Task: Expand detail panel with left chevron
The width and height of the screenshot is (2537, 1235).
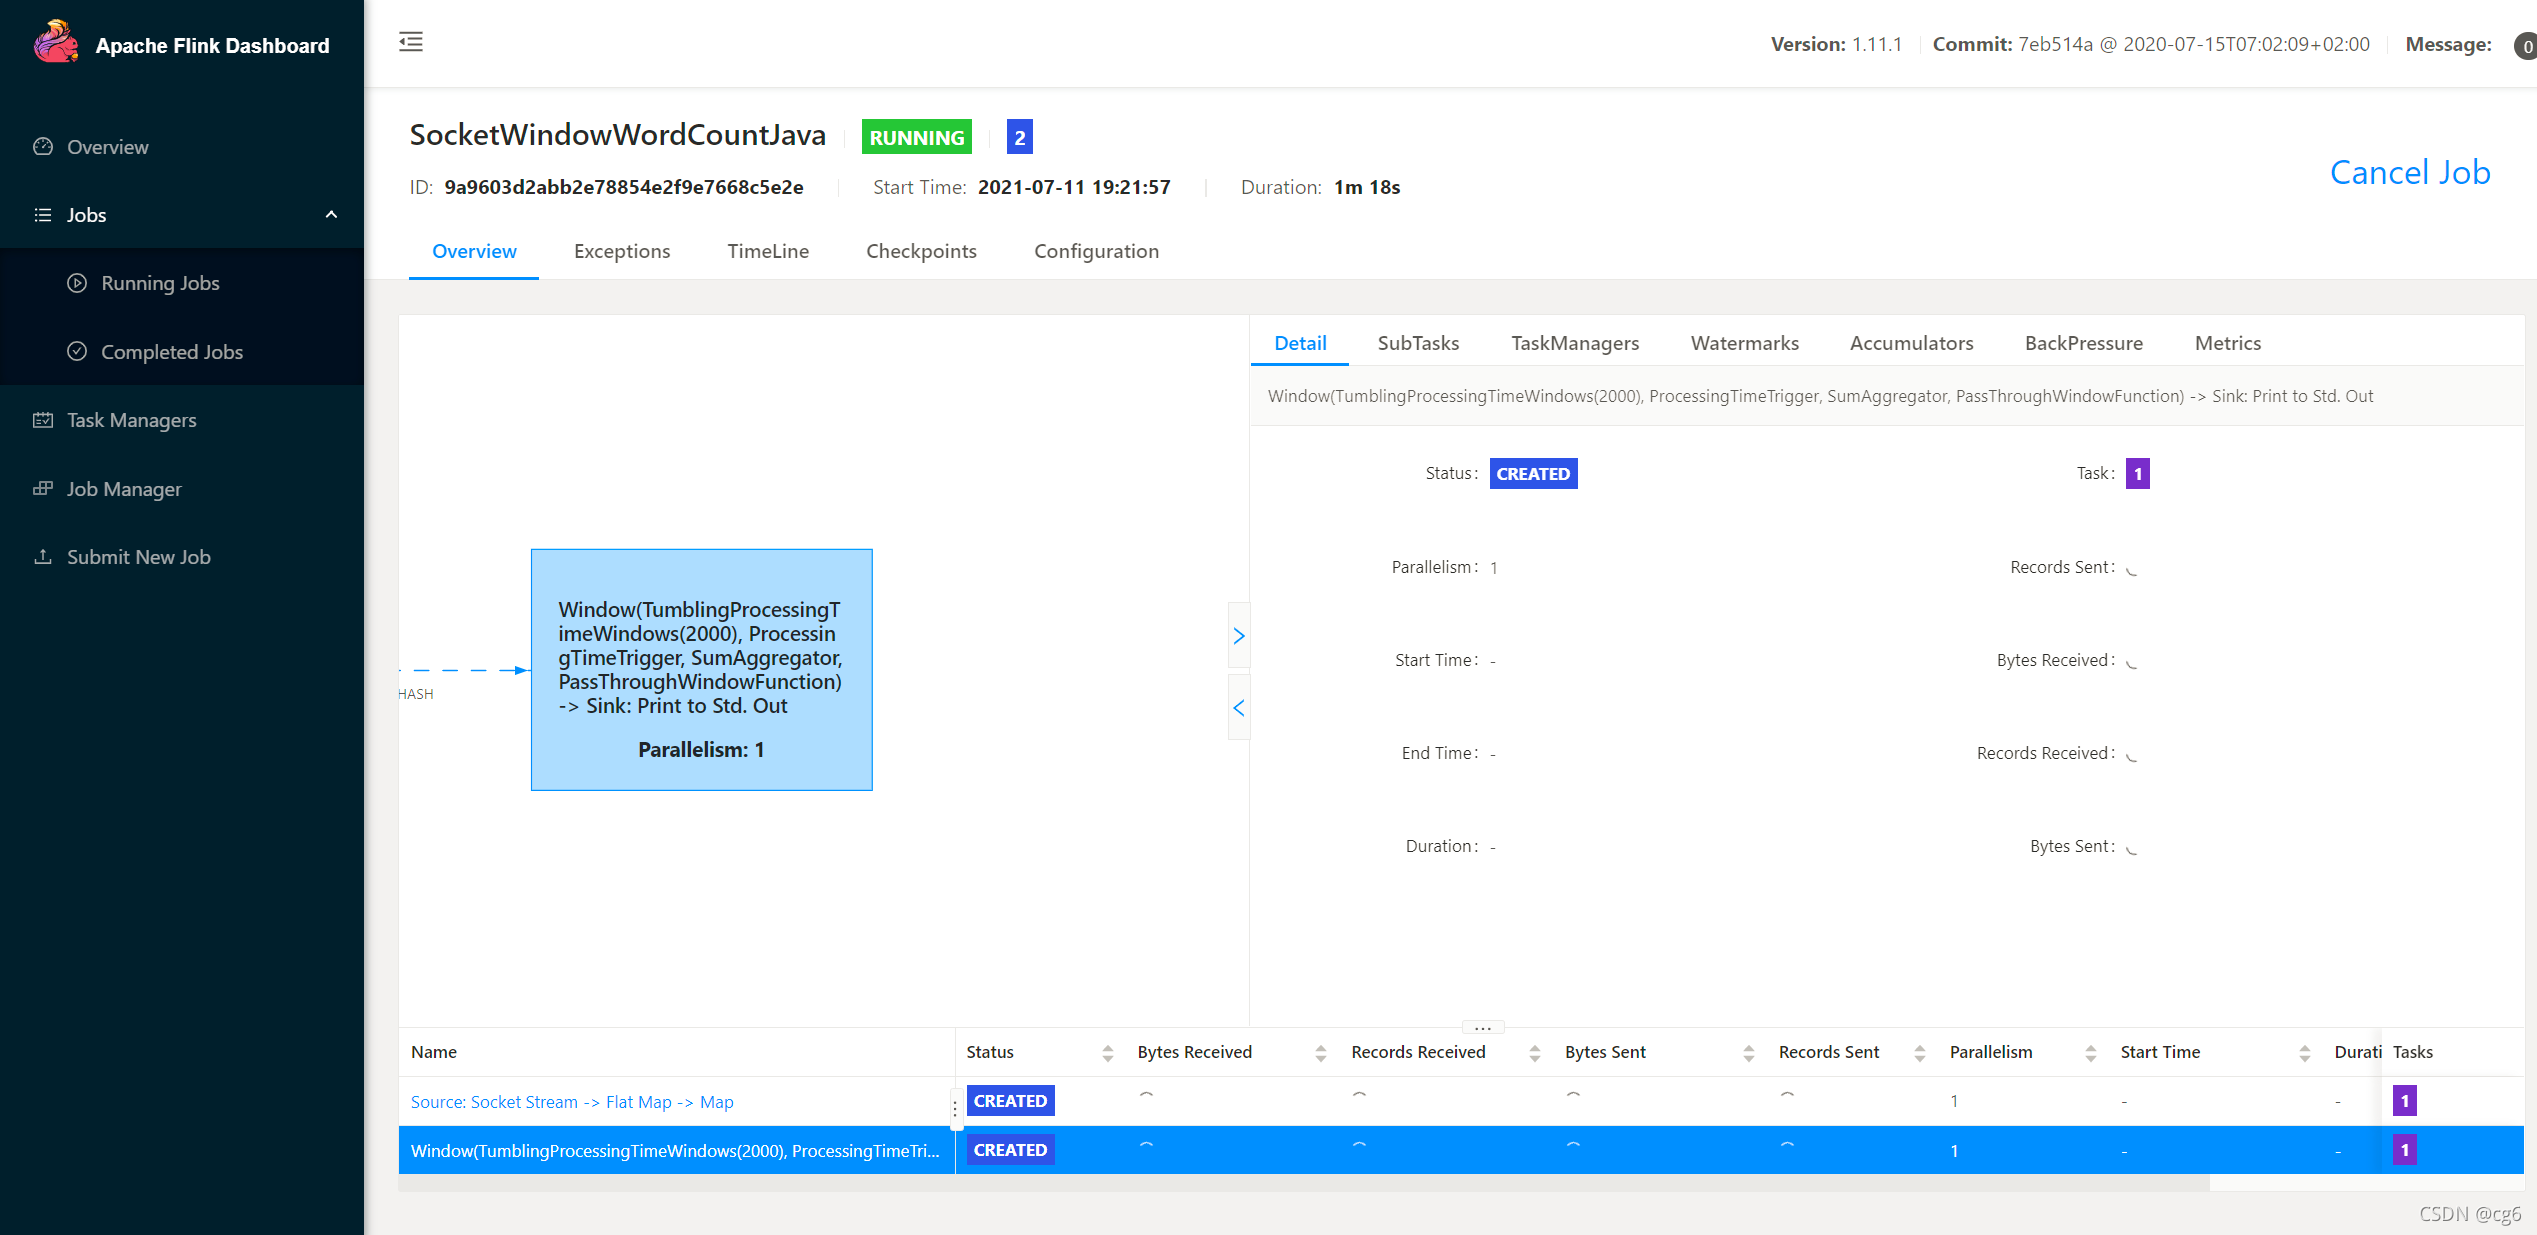Action: coord(1238,708)
